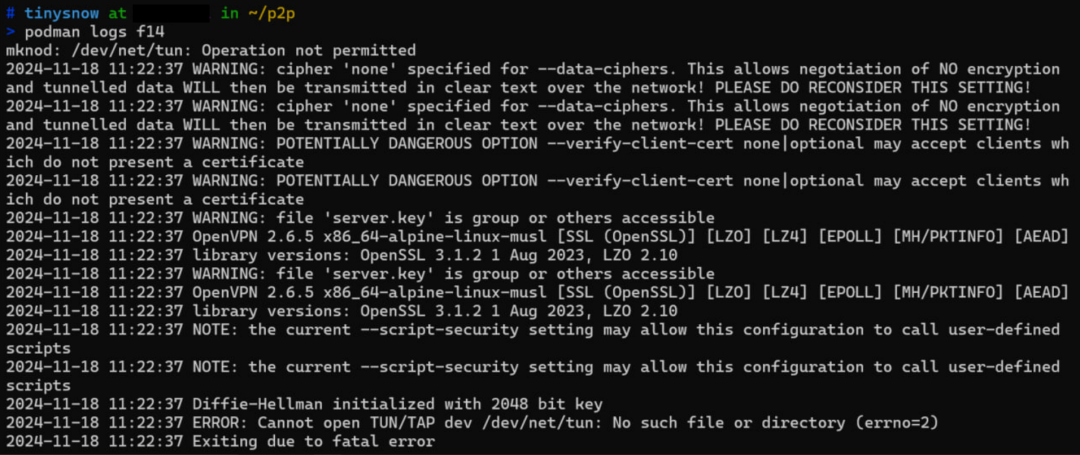Click the first 'server.key' warning line

(x=360, y=218)
